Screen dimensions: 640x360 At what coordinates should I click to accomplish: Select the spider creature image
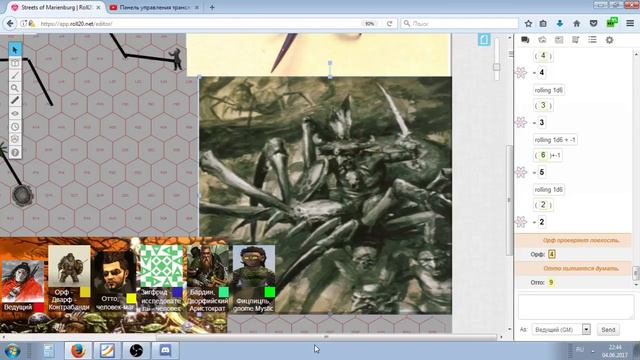[325, 195]
